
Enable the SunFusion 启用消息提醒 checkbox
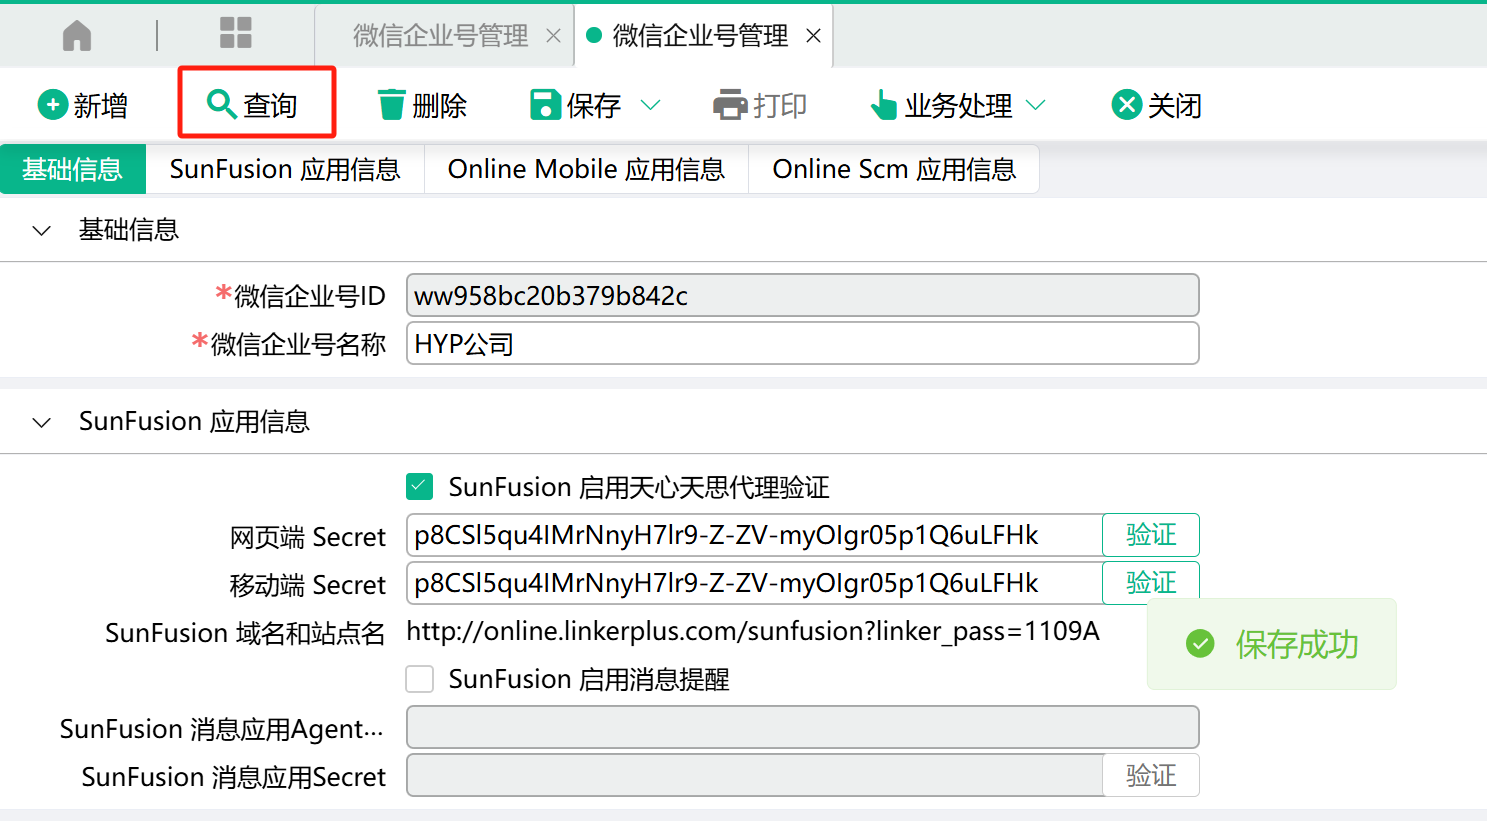[420, 679]
